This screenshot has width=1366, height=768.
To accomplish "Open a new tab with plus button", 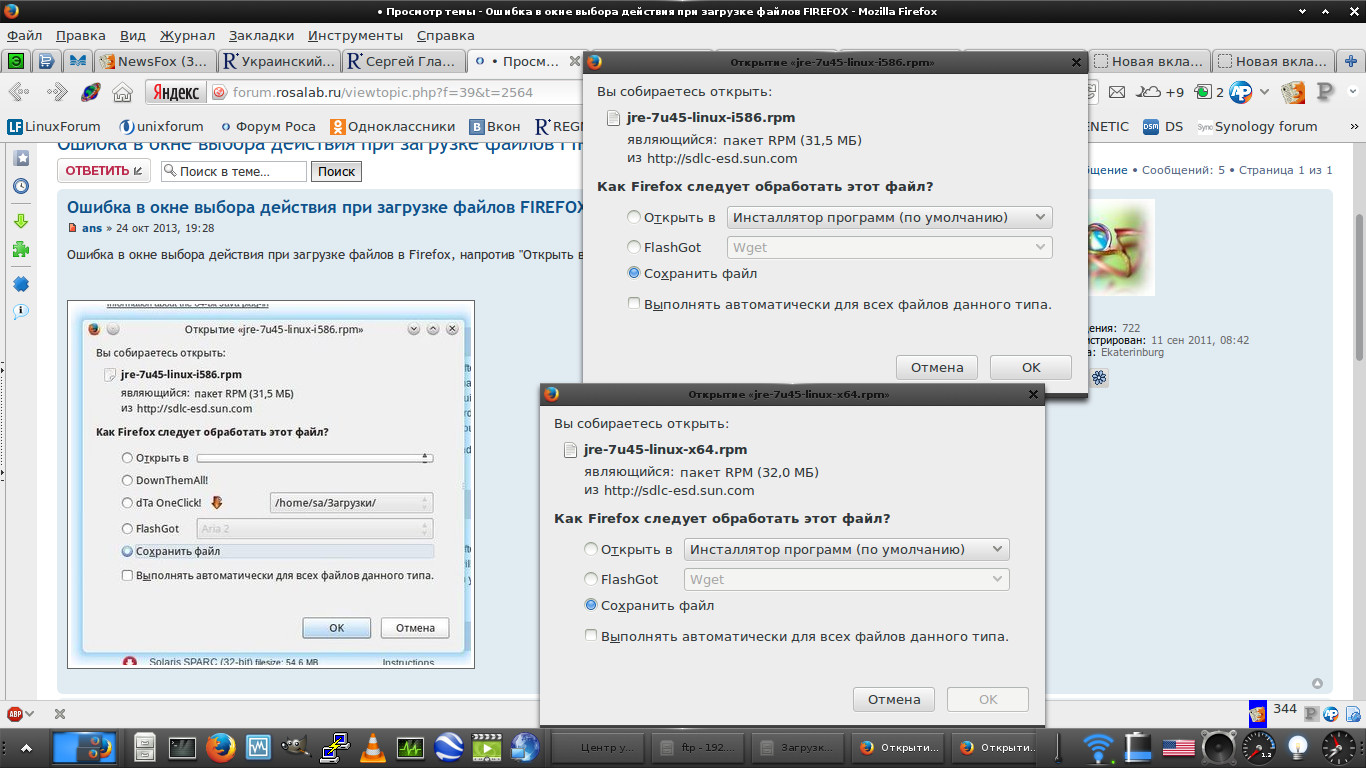I will click(1351, 61).
